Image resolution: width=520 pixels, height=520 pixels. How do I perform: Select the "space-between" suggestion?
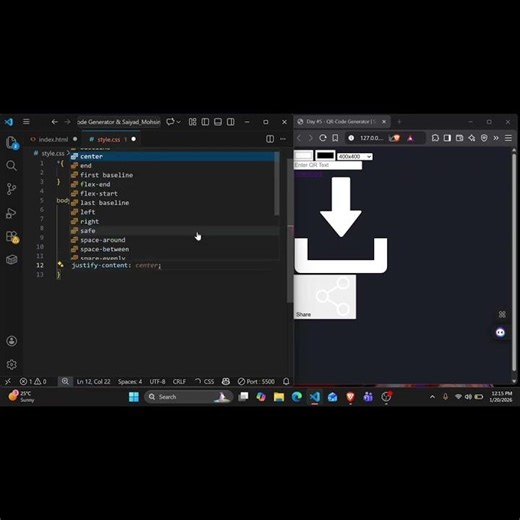173,249
